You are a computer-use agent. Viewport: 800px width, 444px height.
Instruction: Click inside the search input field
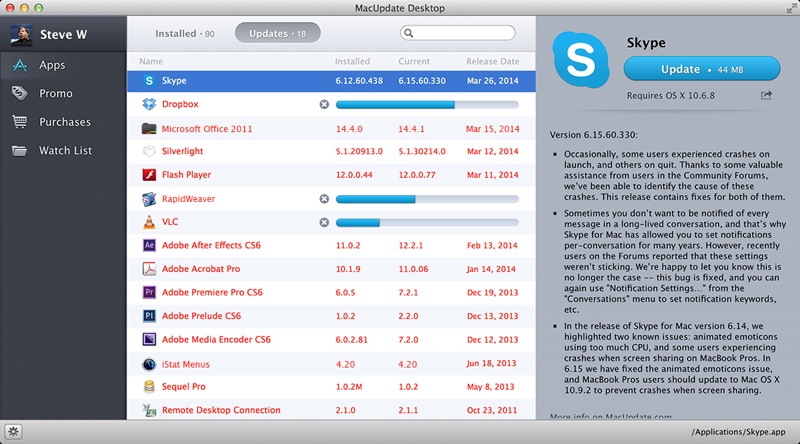pyautogui.click(x=458, y=33)
